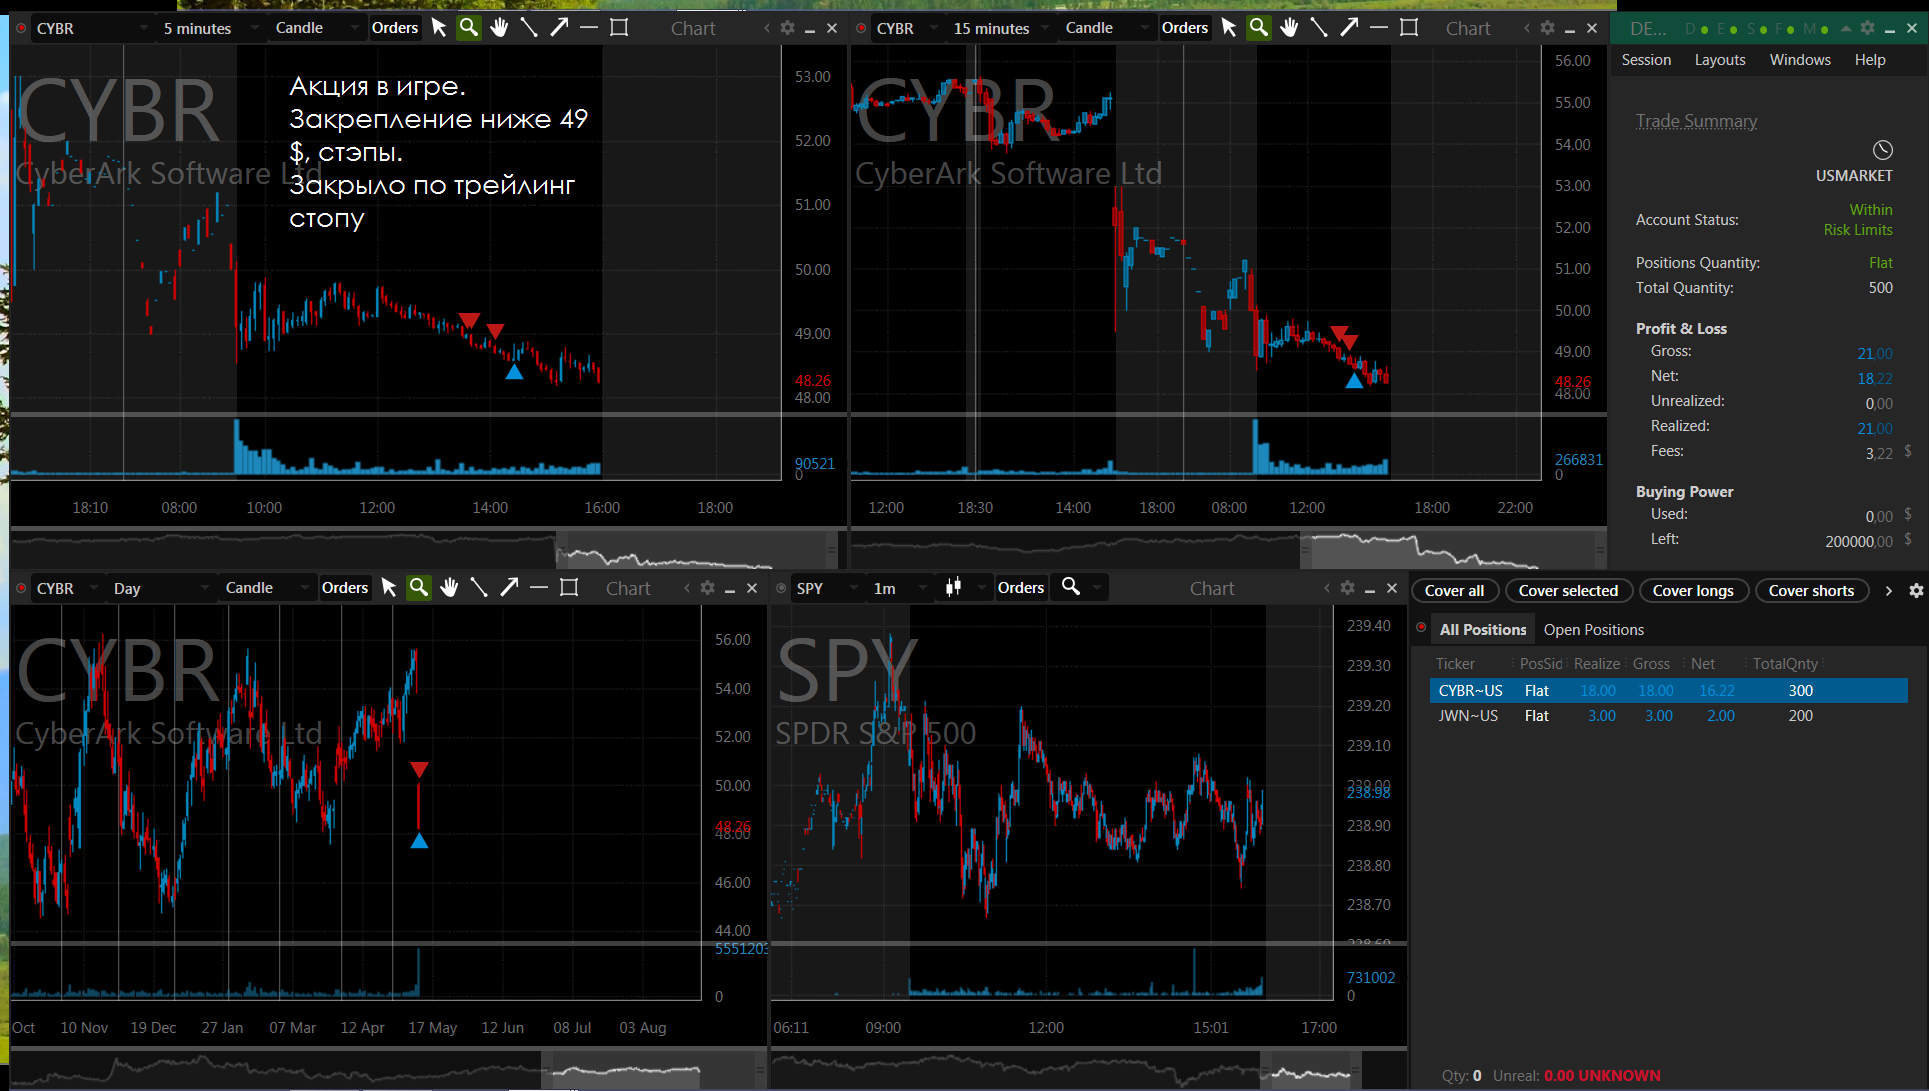The width and height of the screenshot is (1929, 1091).
Task: Click the magnifier tool in the SPY chart
Action: pos(1070,587)
